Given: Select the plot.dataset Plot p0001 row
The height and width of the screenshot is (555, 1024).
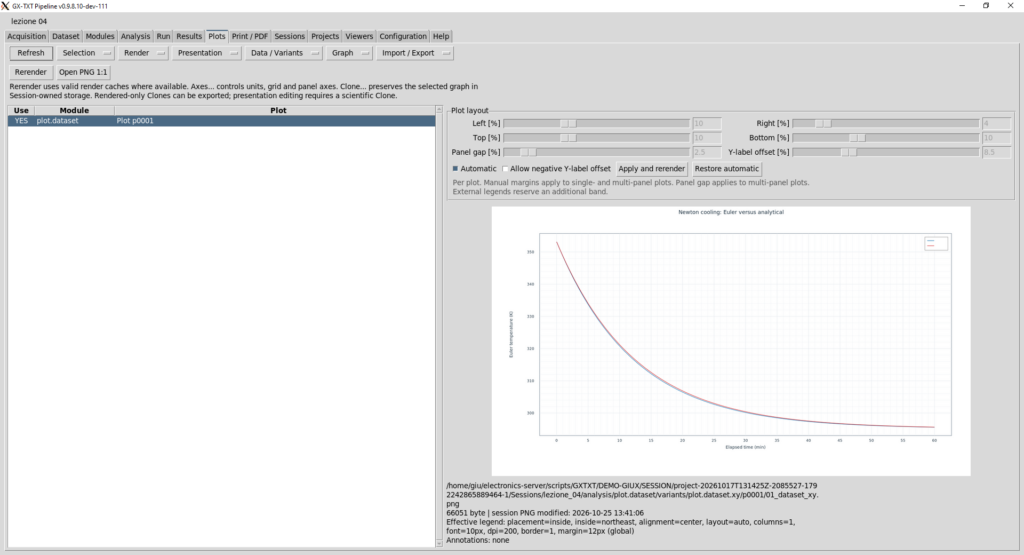Looking at the screenshot, I should [221, 121].
